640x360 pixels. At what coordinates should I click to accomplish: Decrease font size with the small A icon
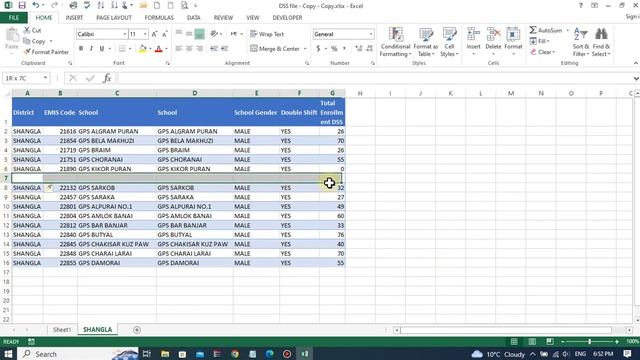(x=164, y=34)
